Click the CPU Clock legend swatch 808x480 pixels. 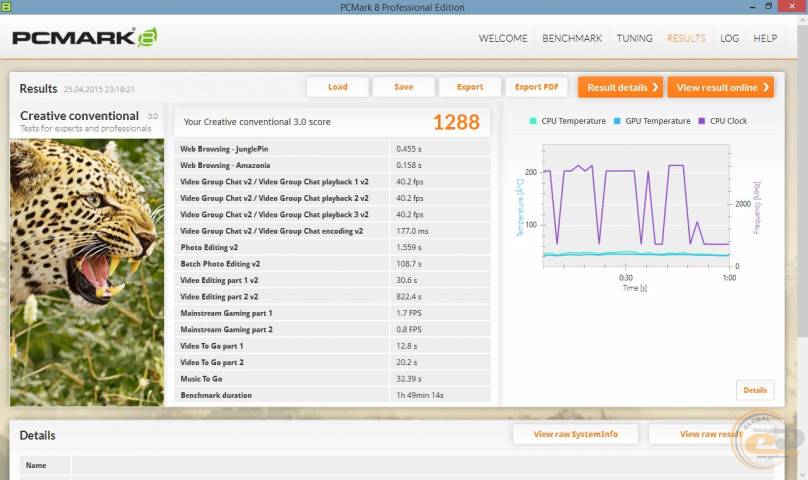coord(701,121)
